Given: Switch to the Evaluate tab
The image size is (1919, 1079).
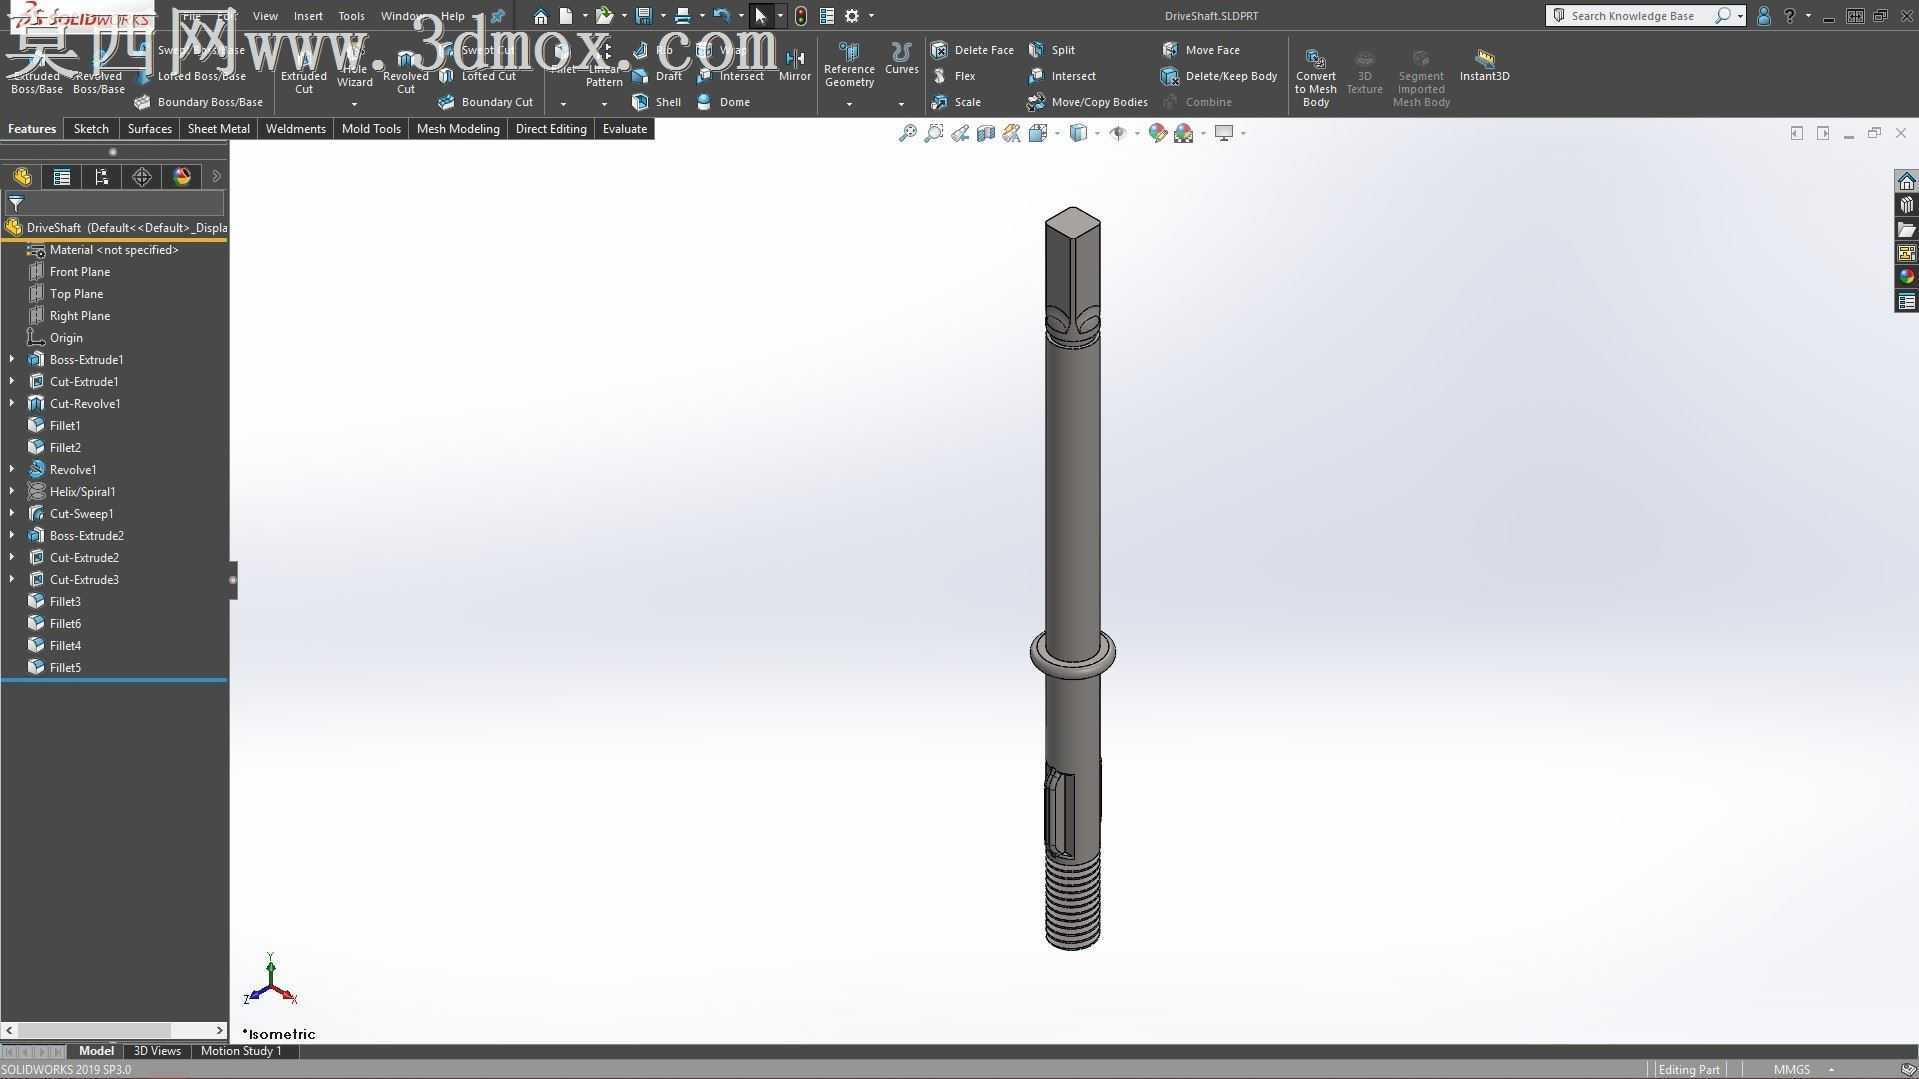Looking at the screenshot, I should (x=624, y=129).
